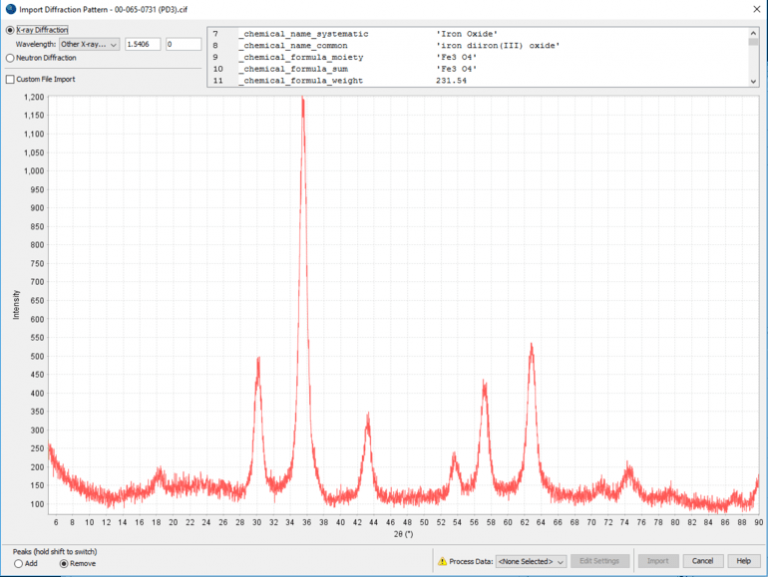Select the Neutron Diffraction option
The height and width of the screenshot is (577, 768).
click(x=10, y=58)
